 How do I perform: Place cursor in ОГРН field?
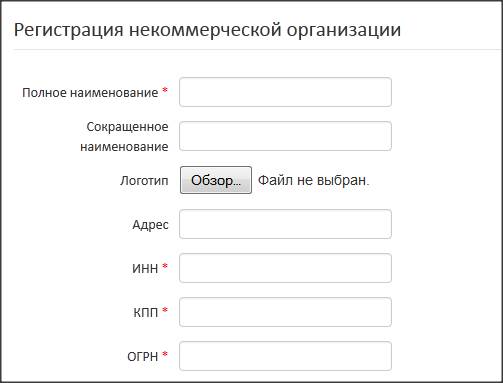[285, 356]
